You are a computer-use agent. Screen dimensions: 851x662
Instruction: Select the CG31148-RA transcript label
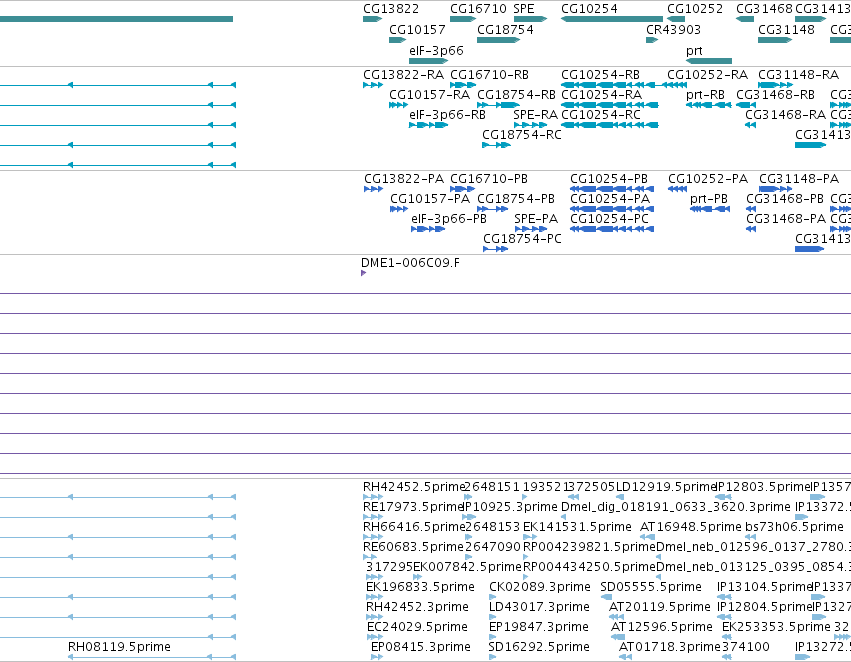coord(798,75)
